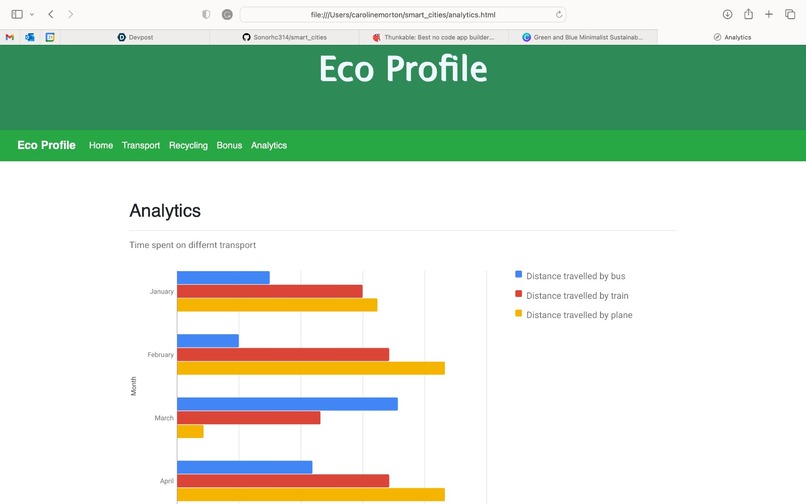806x504 pixels.
Task: Open the Analytics nav link
Action: pos(269,146)
